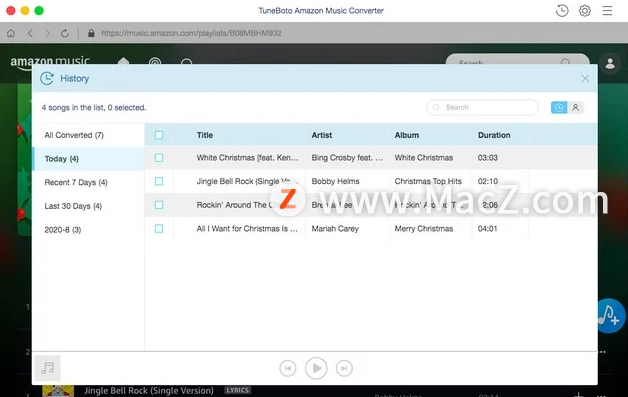Select the Today (4) category
The height and width of the screenshot is (397, 628).
(x=88, y=159)
